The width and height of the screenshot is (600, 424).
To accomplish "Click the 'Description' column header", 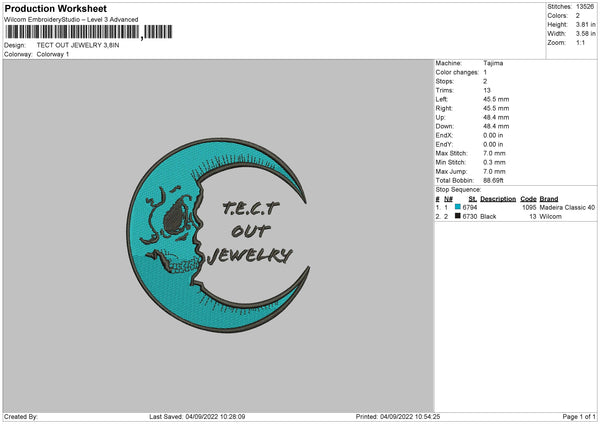I will [498, 199].
